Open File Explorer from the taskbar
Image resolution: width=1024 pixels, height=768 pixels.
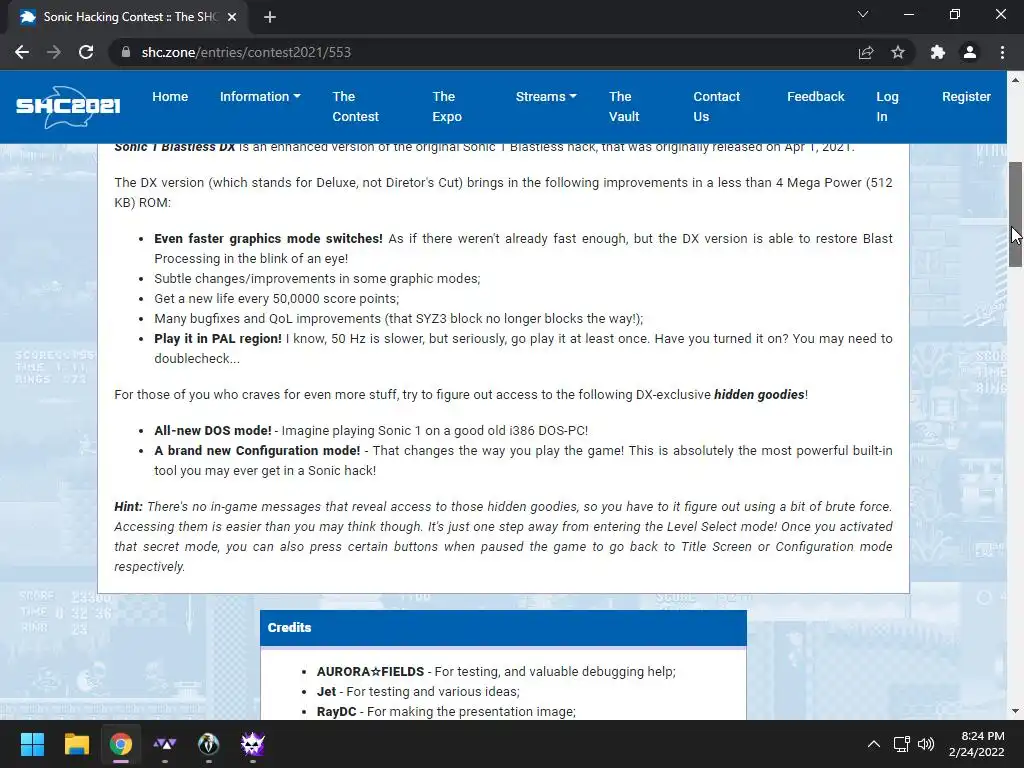(x=76, y=744)
